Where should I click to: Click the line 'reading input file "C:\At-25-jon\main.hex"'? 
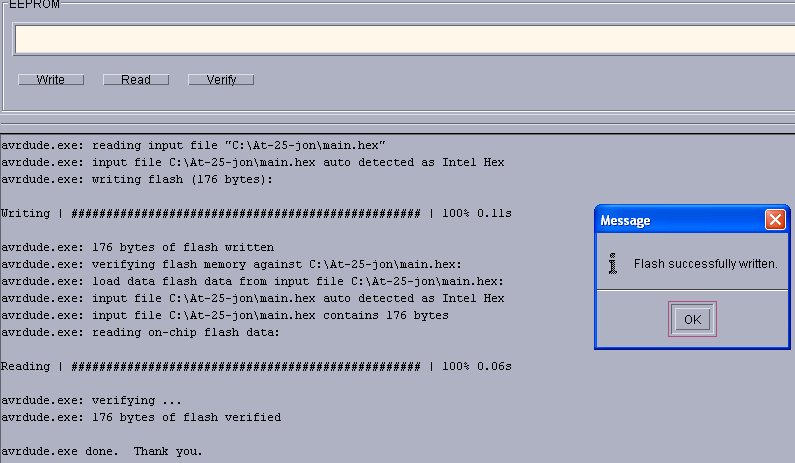click(x=193, y=146)
